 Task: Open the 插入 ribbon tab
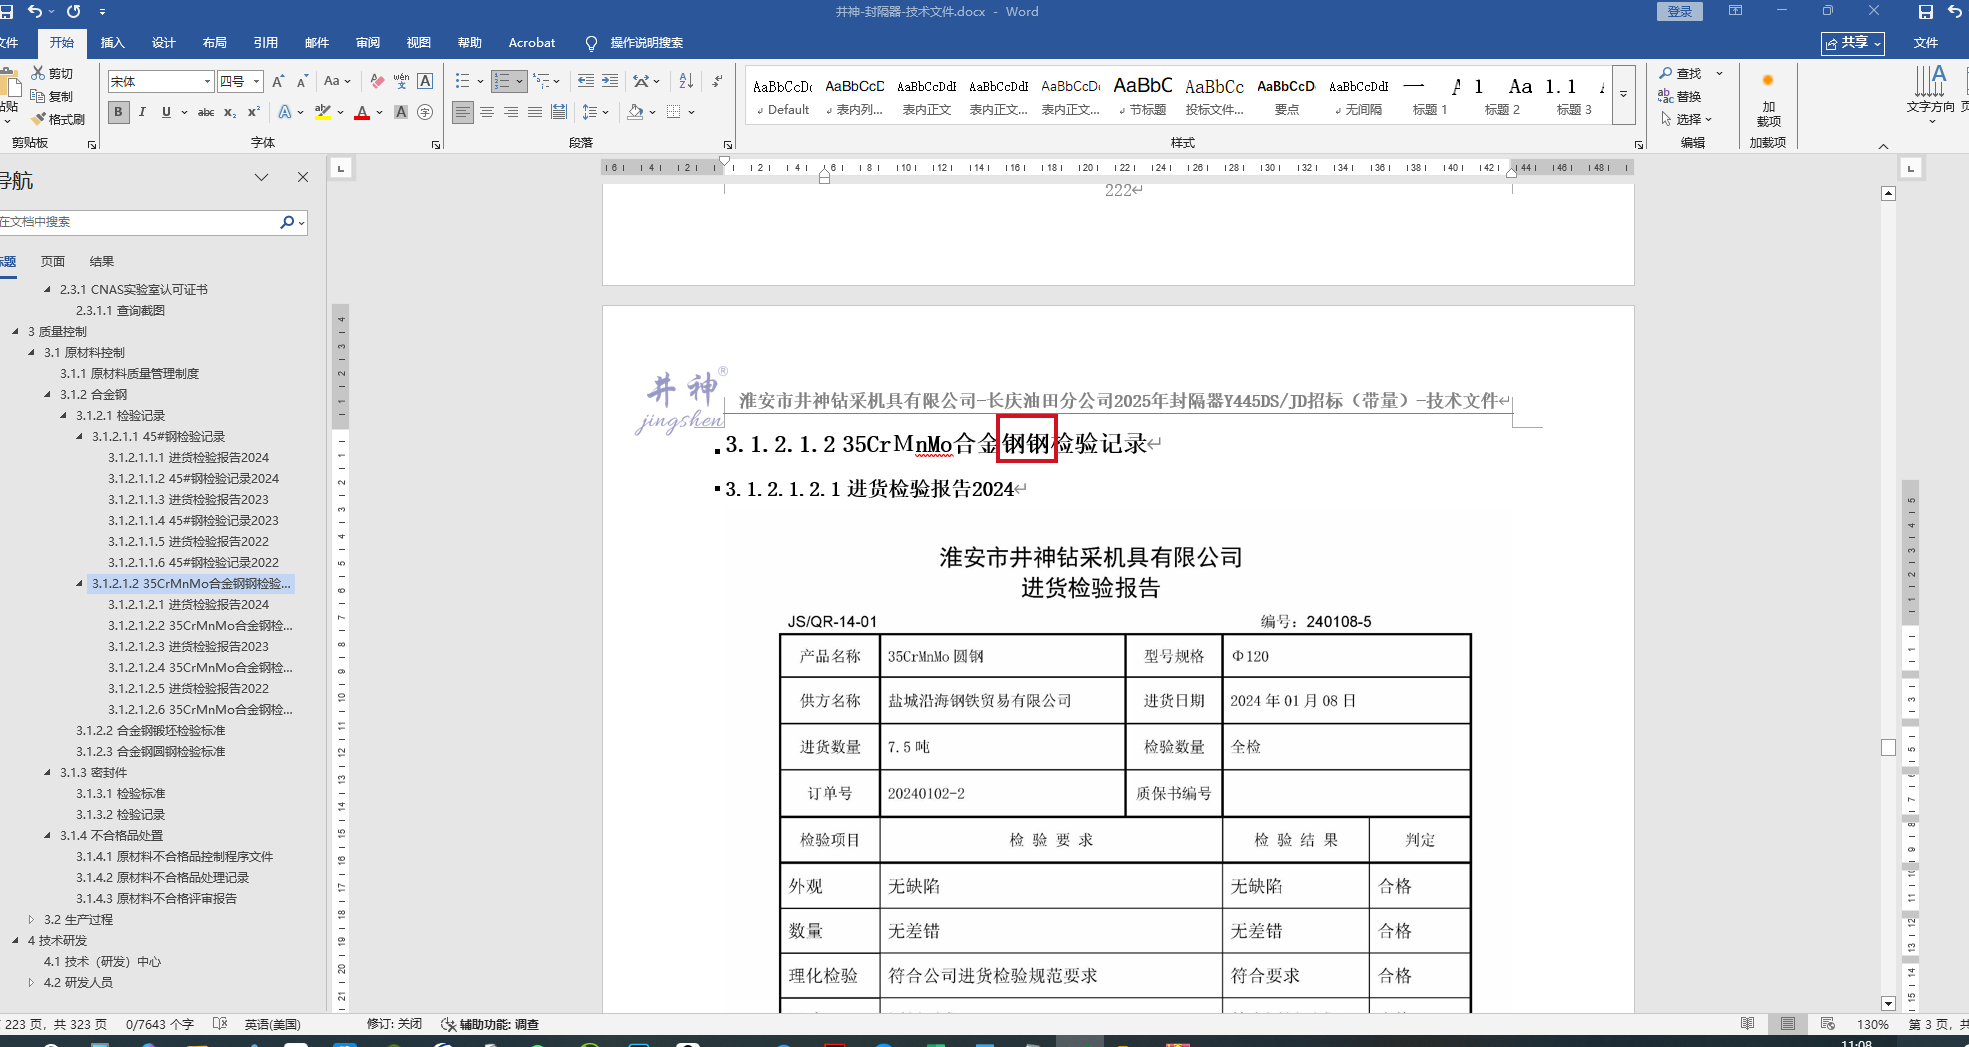pyautogui.click(x=113, y=43)
